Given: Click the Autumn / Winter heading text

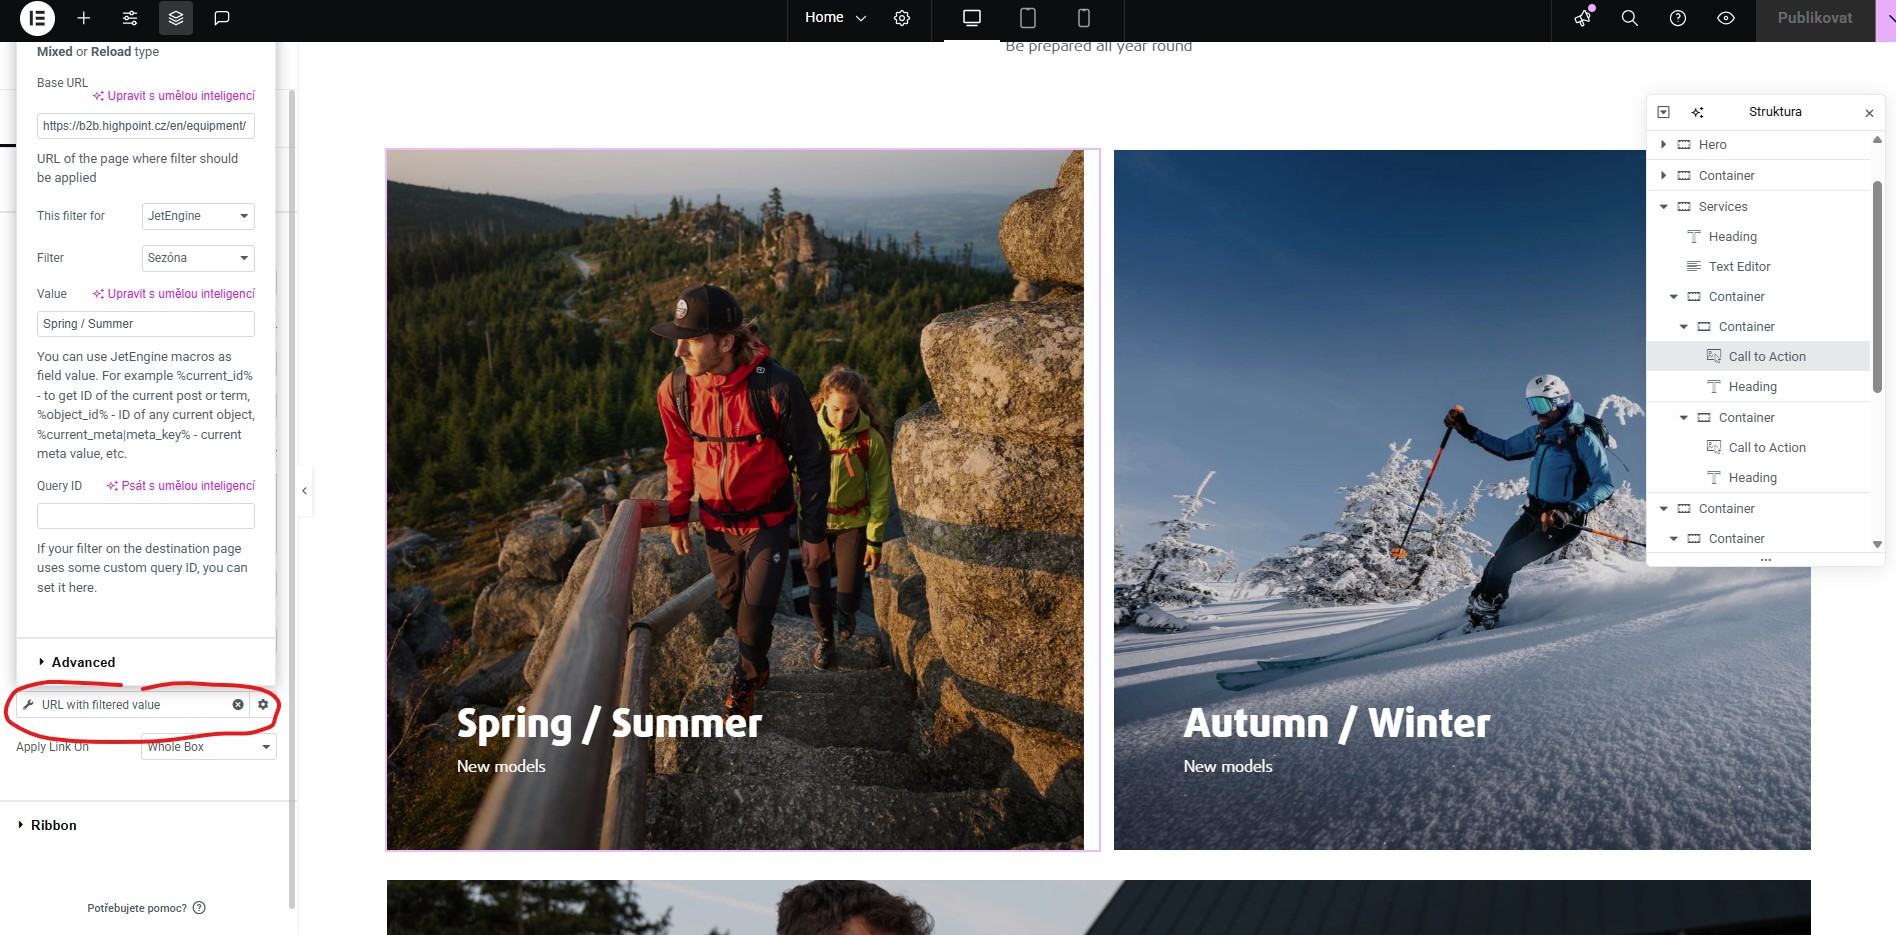Looking at the screenshot, I should pos(1337,723).
